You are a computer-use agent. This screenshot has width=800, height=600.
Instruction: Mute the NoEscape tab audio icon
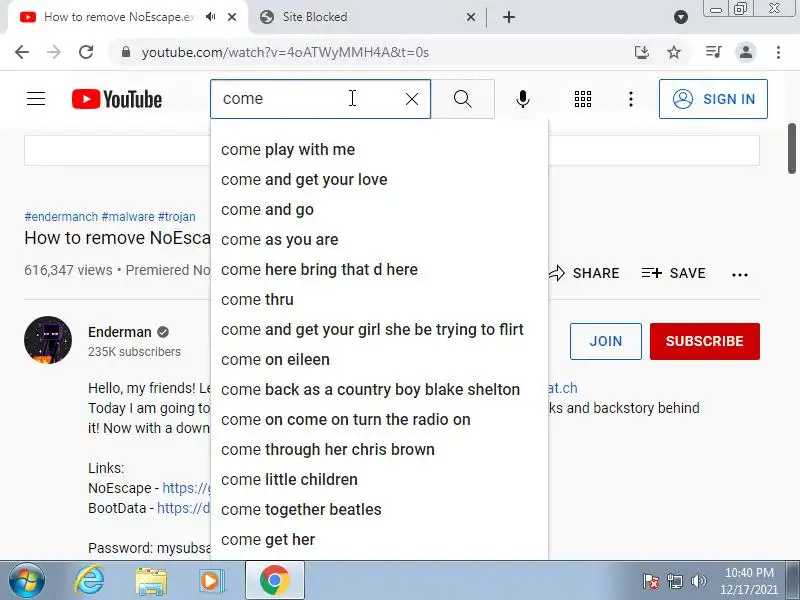pyautogui.click(x=211, y=17)
